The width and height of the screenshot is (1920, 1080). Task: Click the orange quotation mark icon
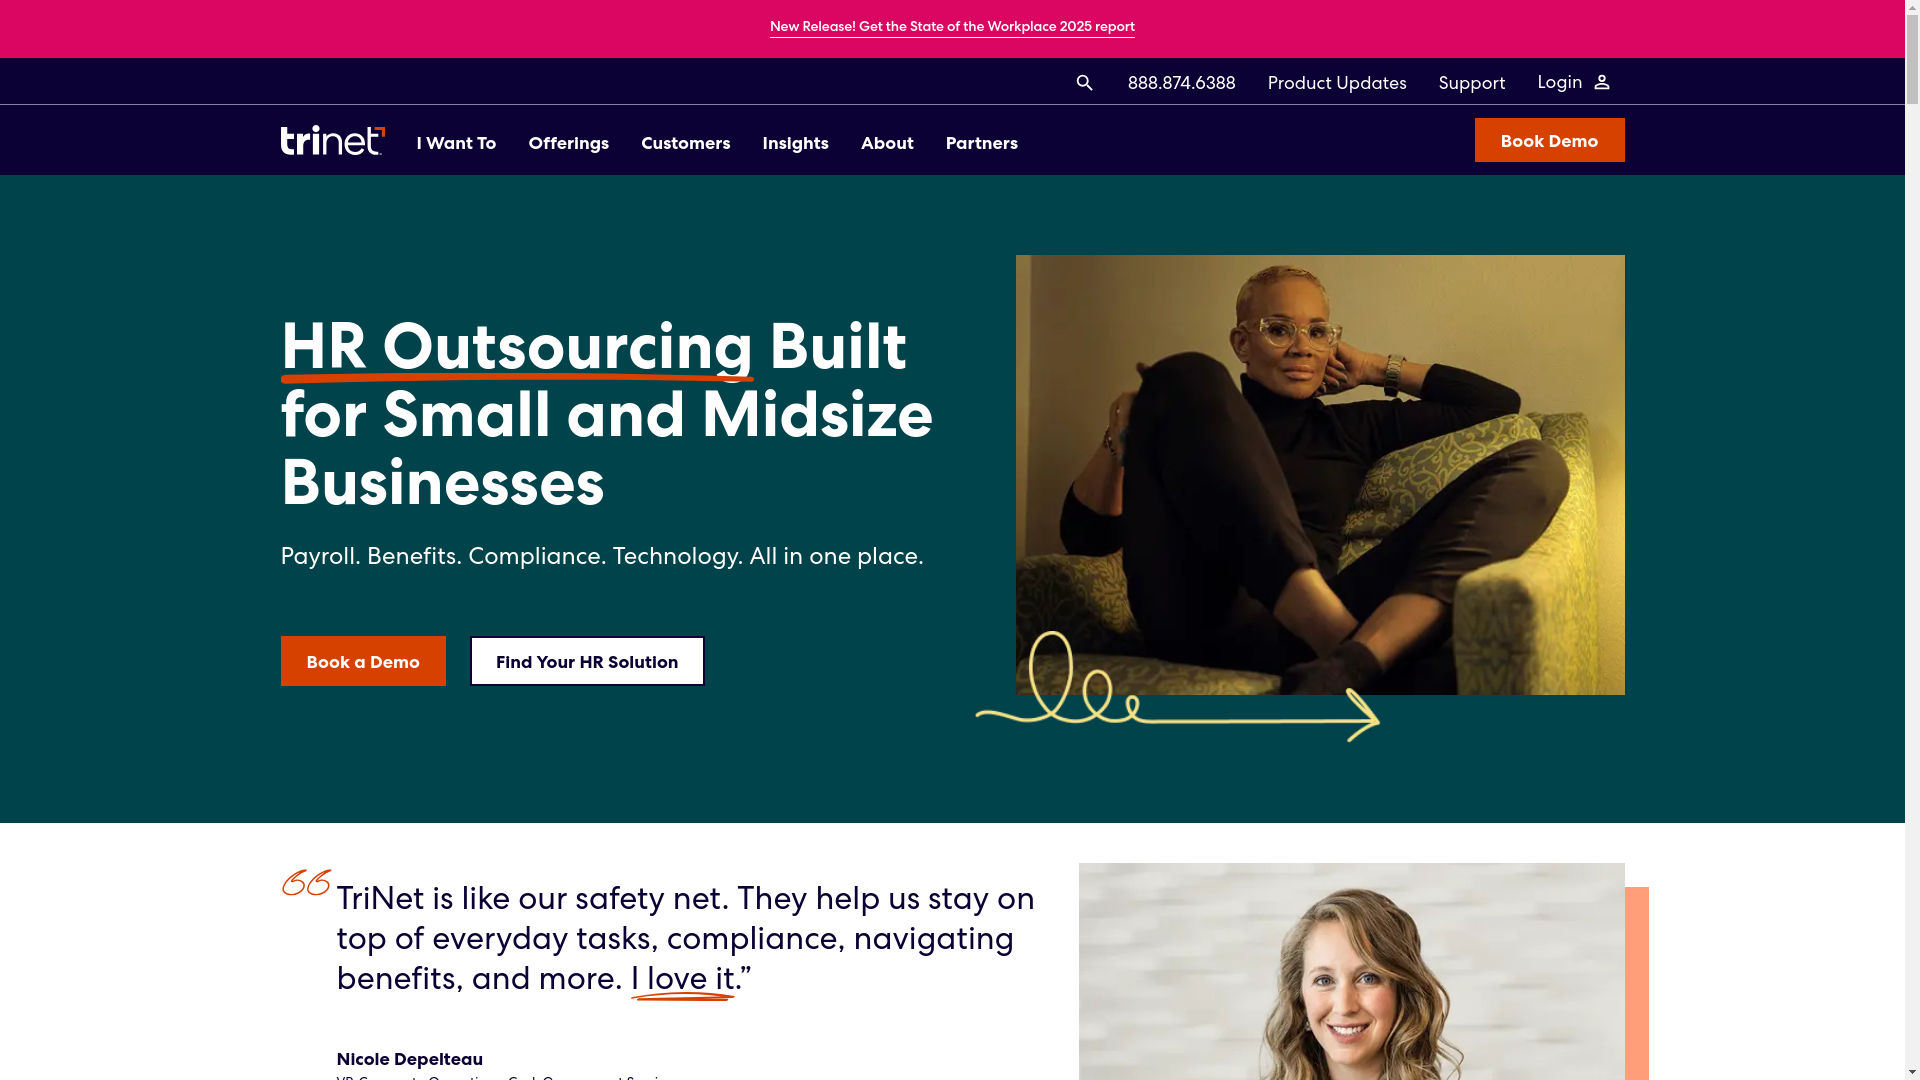coord(306,883)
